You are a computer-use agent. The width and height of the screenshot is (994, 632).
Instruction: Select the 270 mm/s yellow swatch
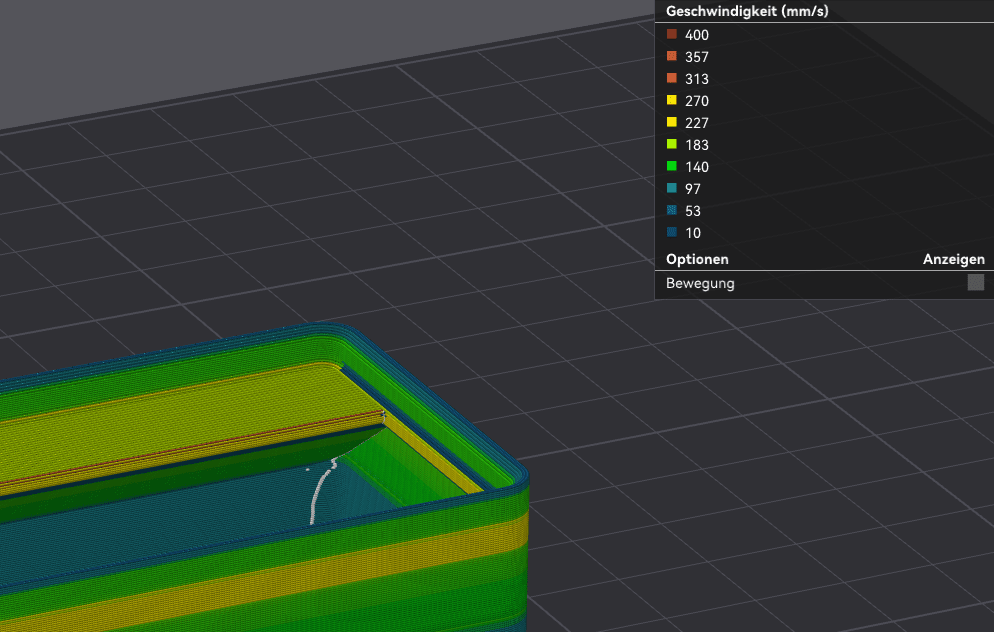point(672,100)
